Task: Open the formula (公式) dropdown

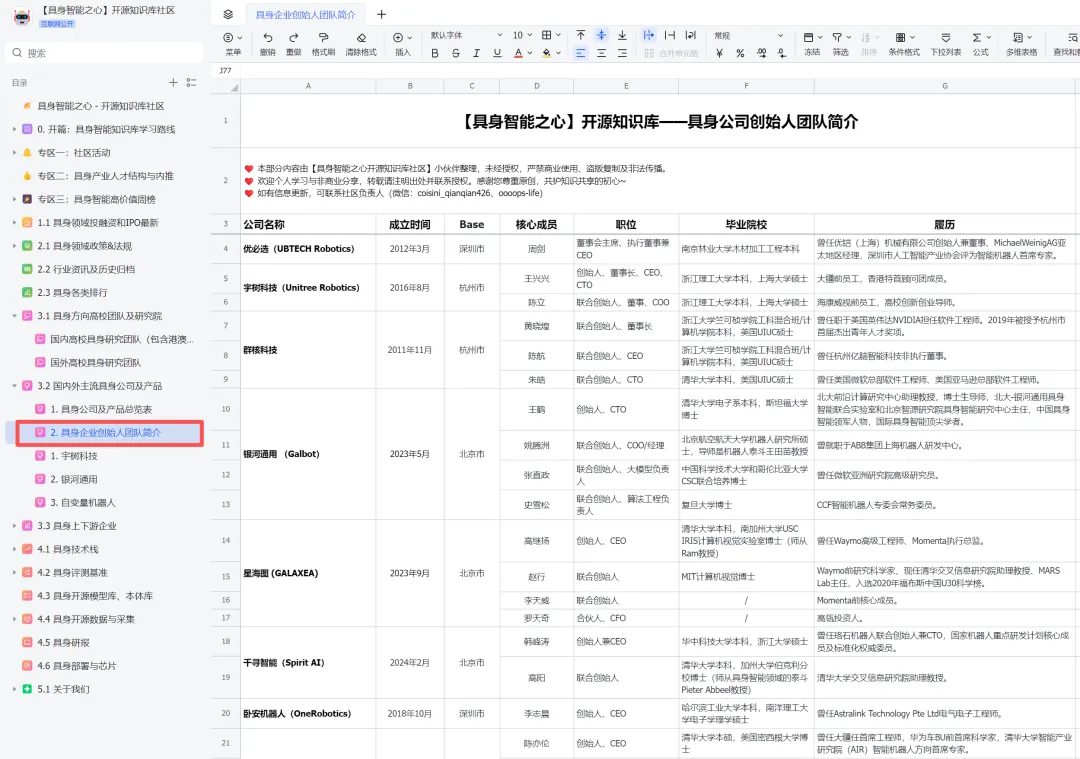Action: coord(981,44)
